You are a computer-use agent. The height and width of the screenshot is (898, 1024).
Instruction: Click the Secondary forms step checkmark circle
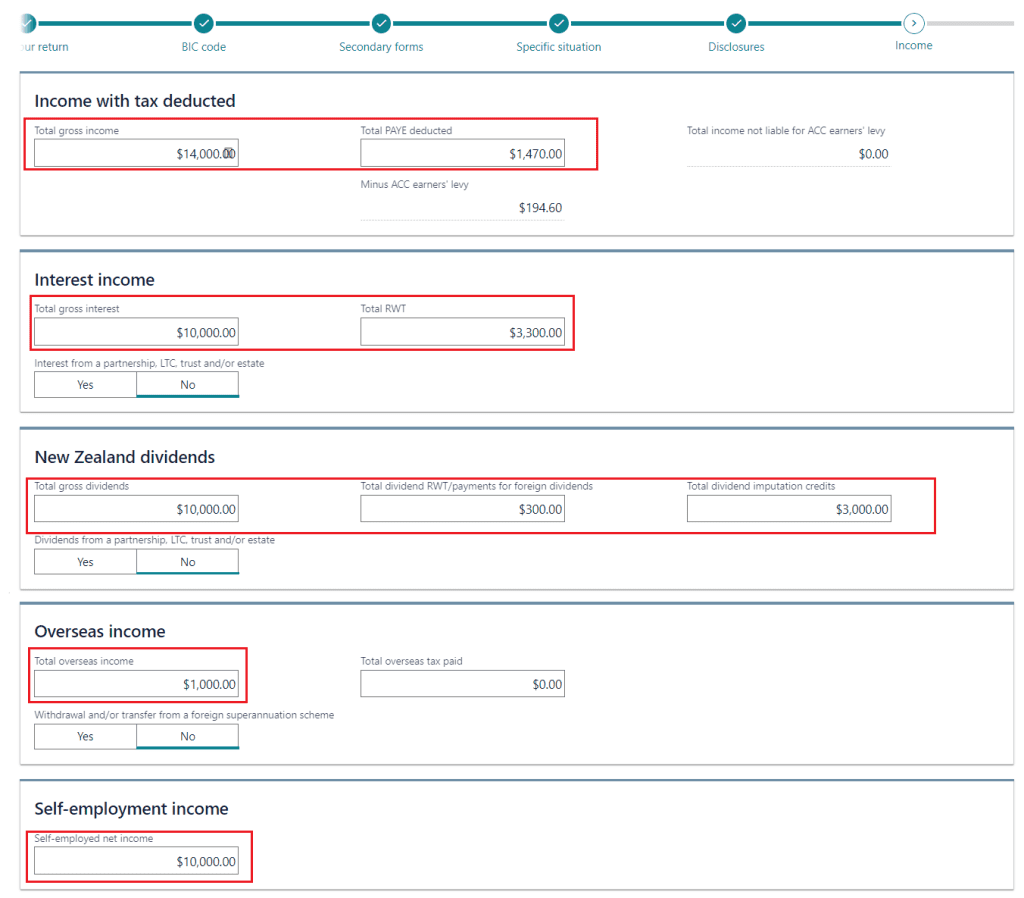tap(381, 24)
